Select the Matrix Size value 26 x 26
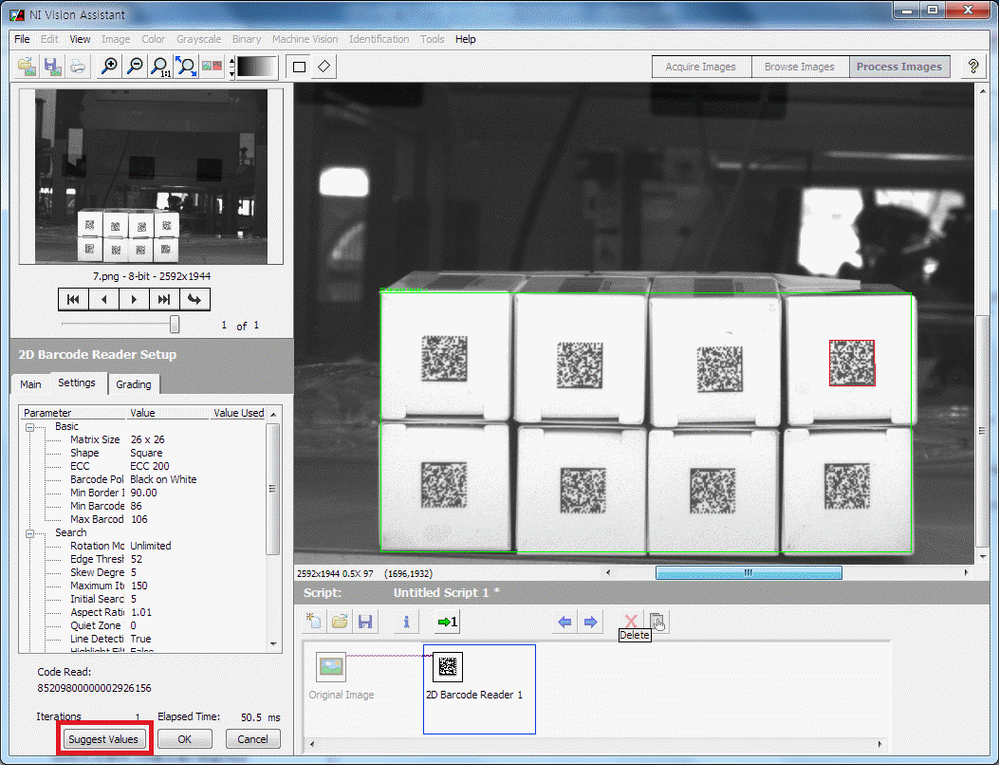 coord(147,440)
